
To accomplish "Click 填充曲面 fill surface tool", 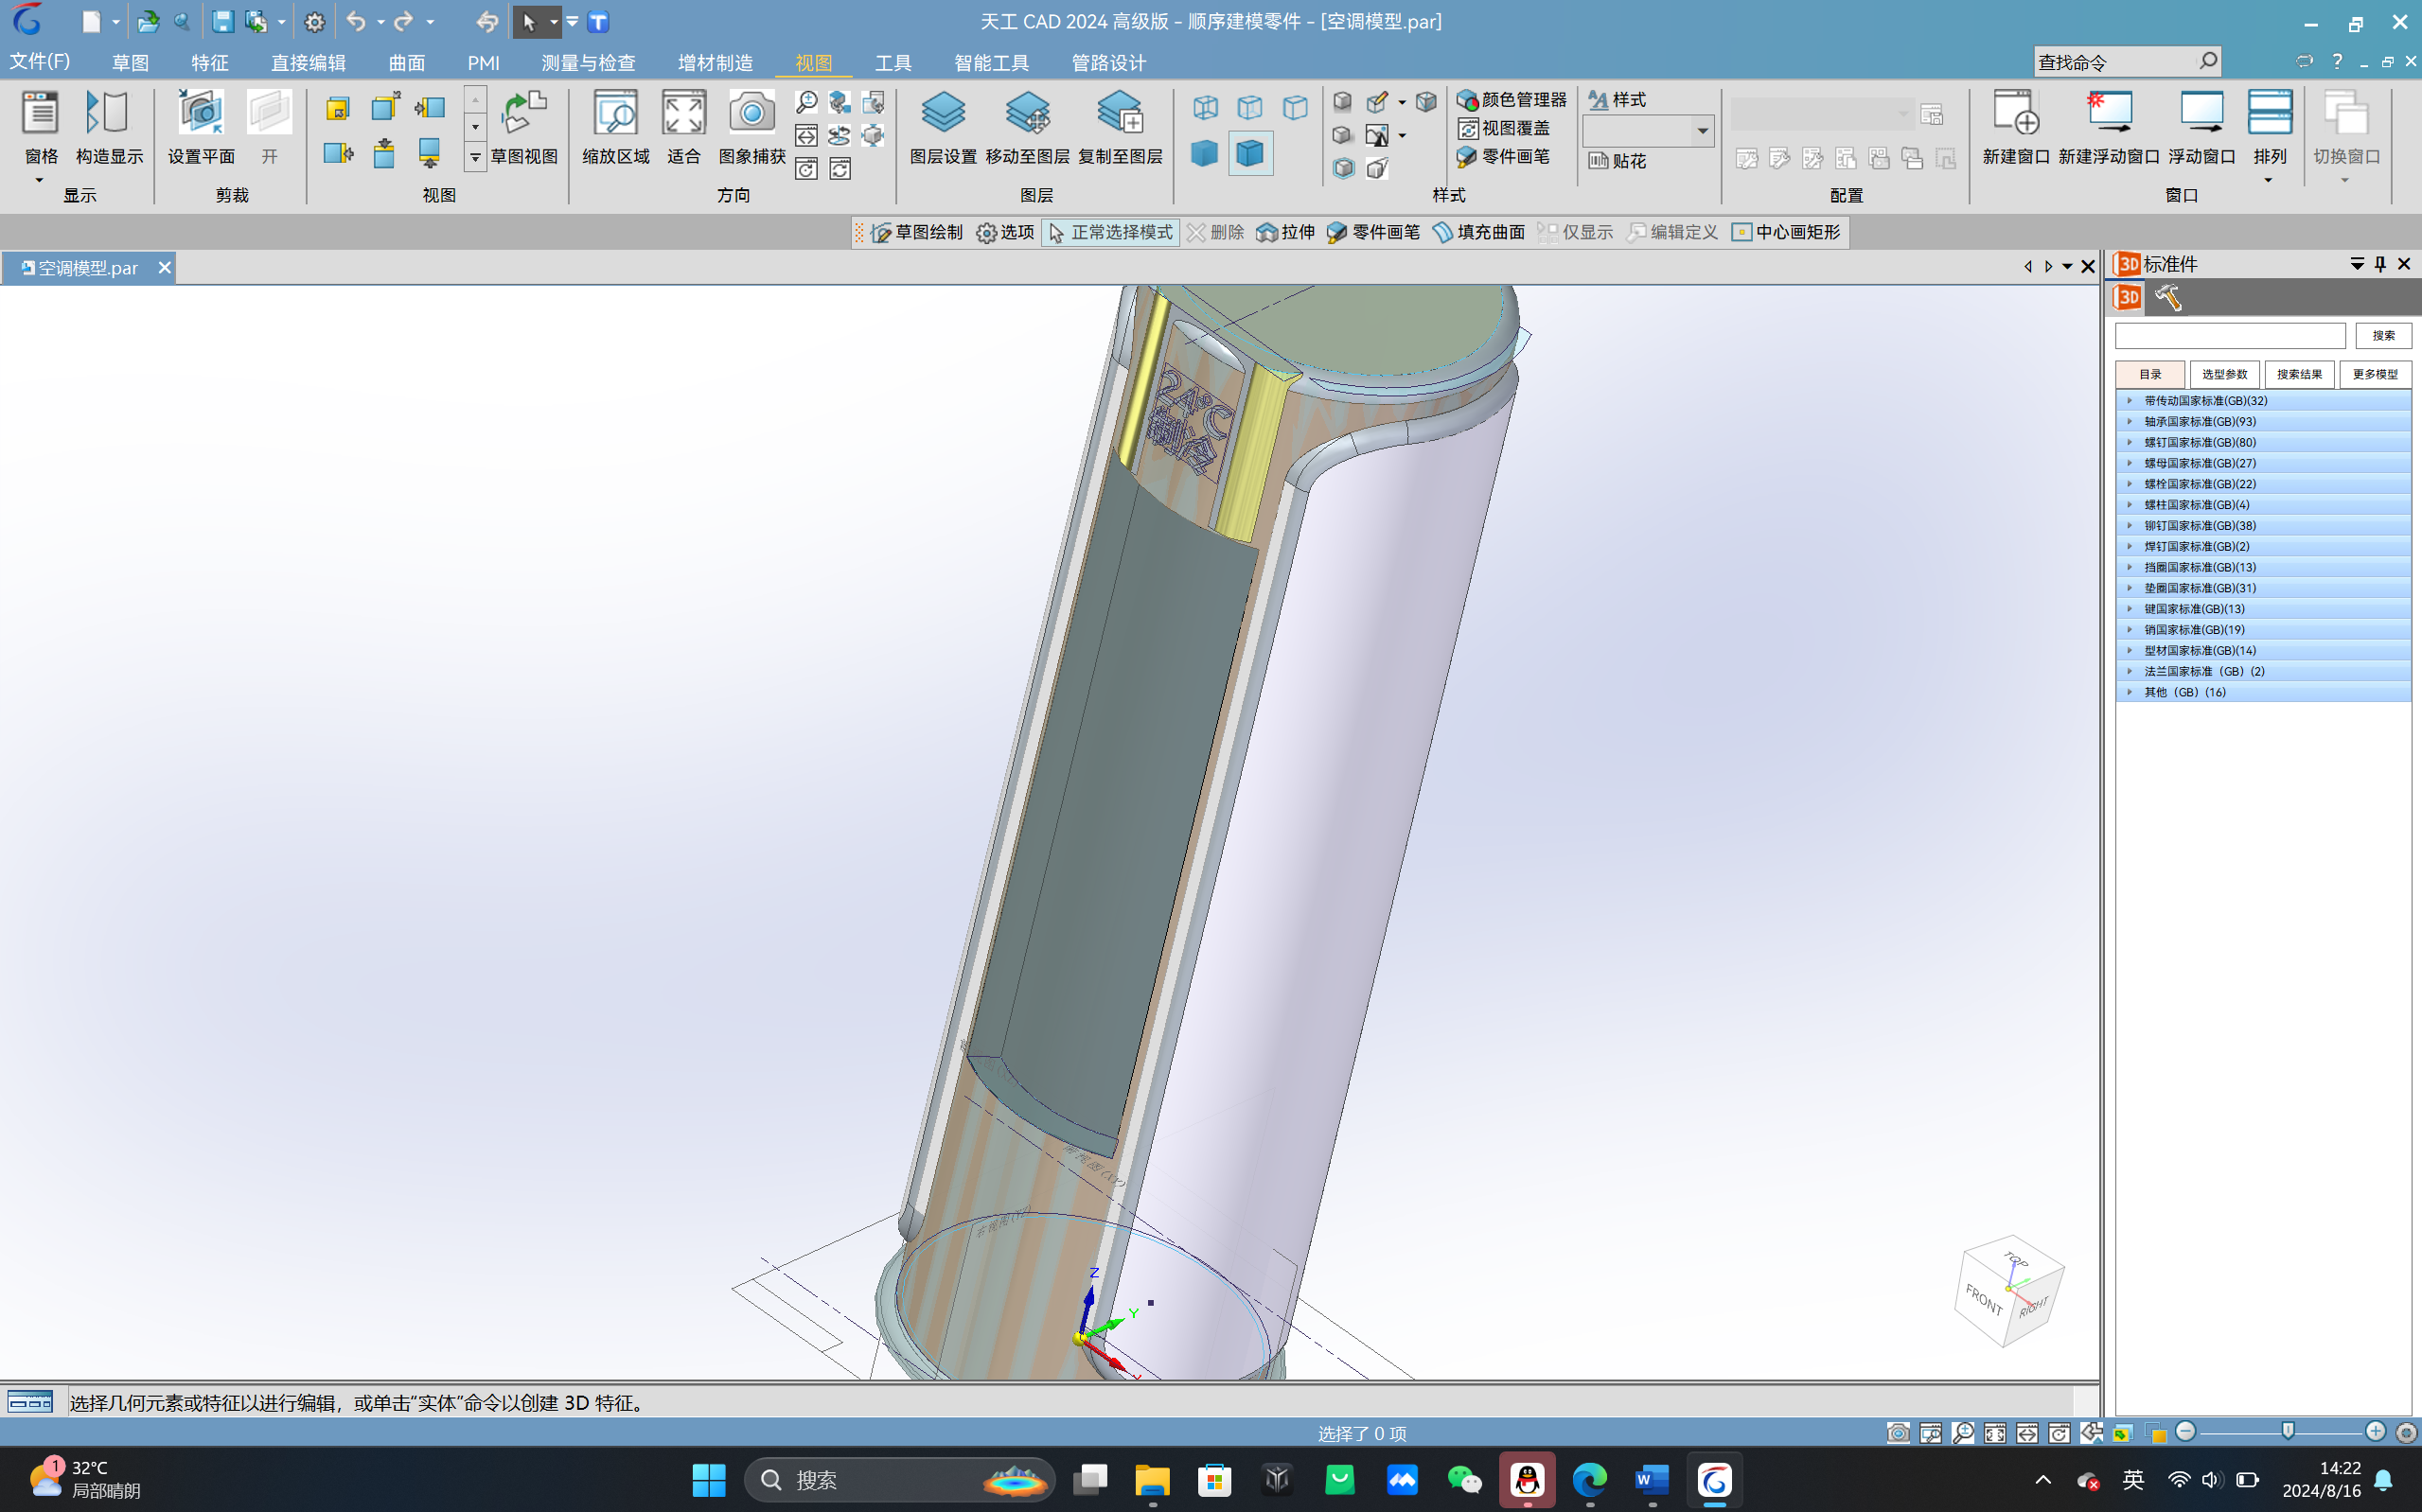I will (1478, 232).
